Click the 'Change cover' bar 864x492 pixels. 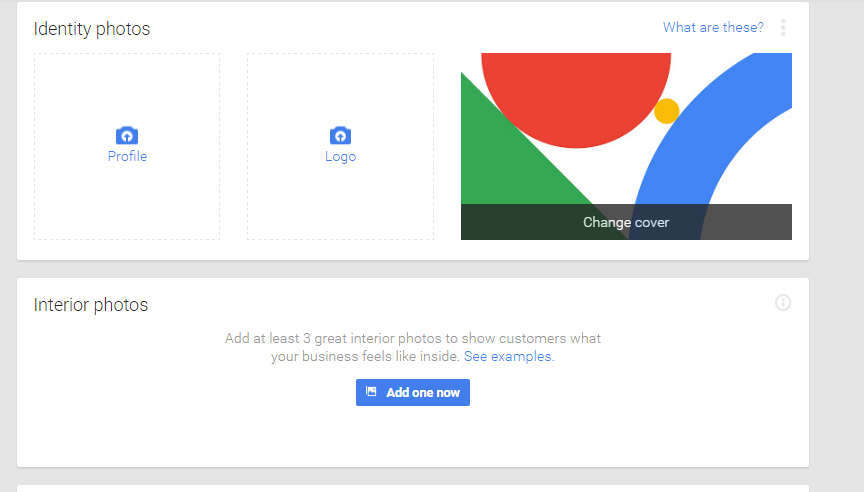click(x=626, y=222)
